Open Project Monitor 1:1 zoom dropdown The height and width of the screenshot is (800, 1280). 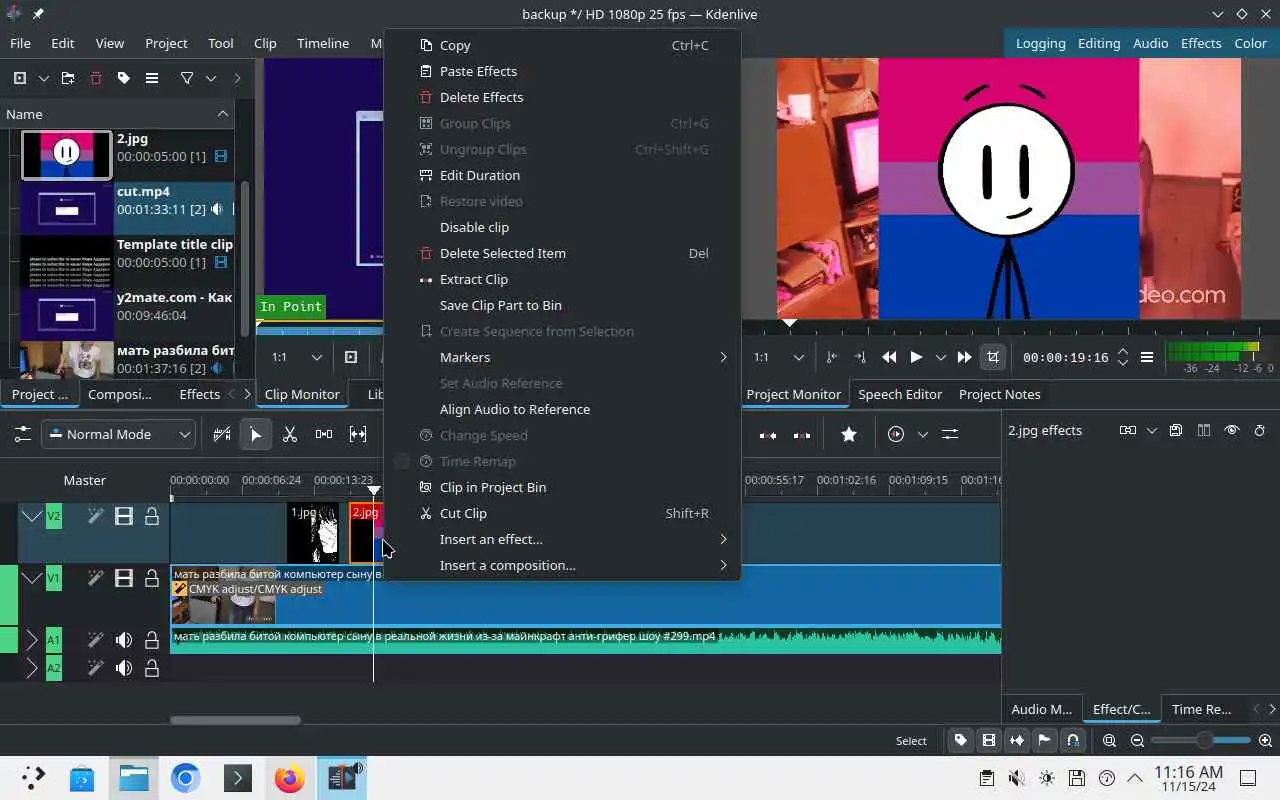click(779, 357)
